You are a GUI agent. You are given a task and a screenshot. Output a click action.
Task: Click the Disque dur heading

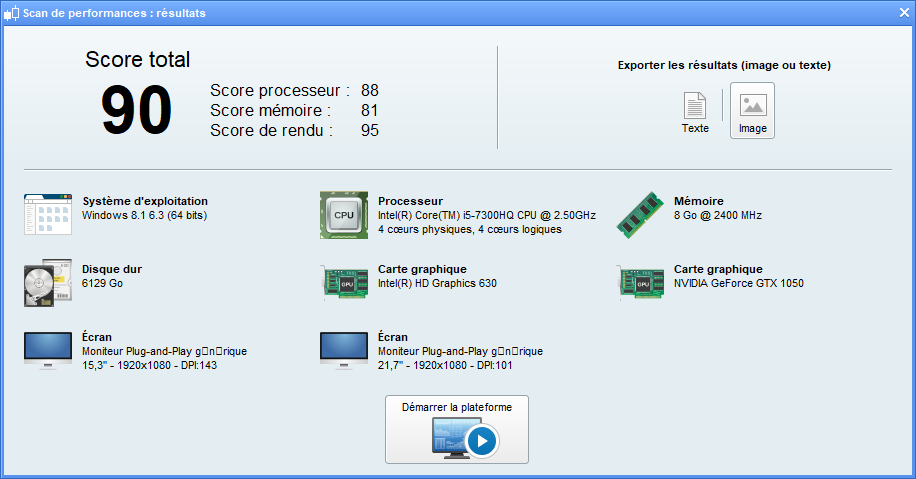(x=112, y=269)
